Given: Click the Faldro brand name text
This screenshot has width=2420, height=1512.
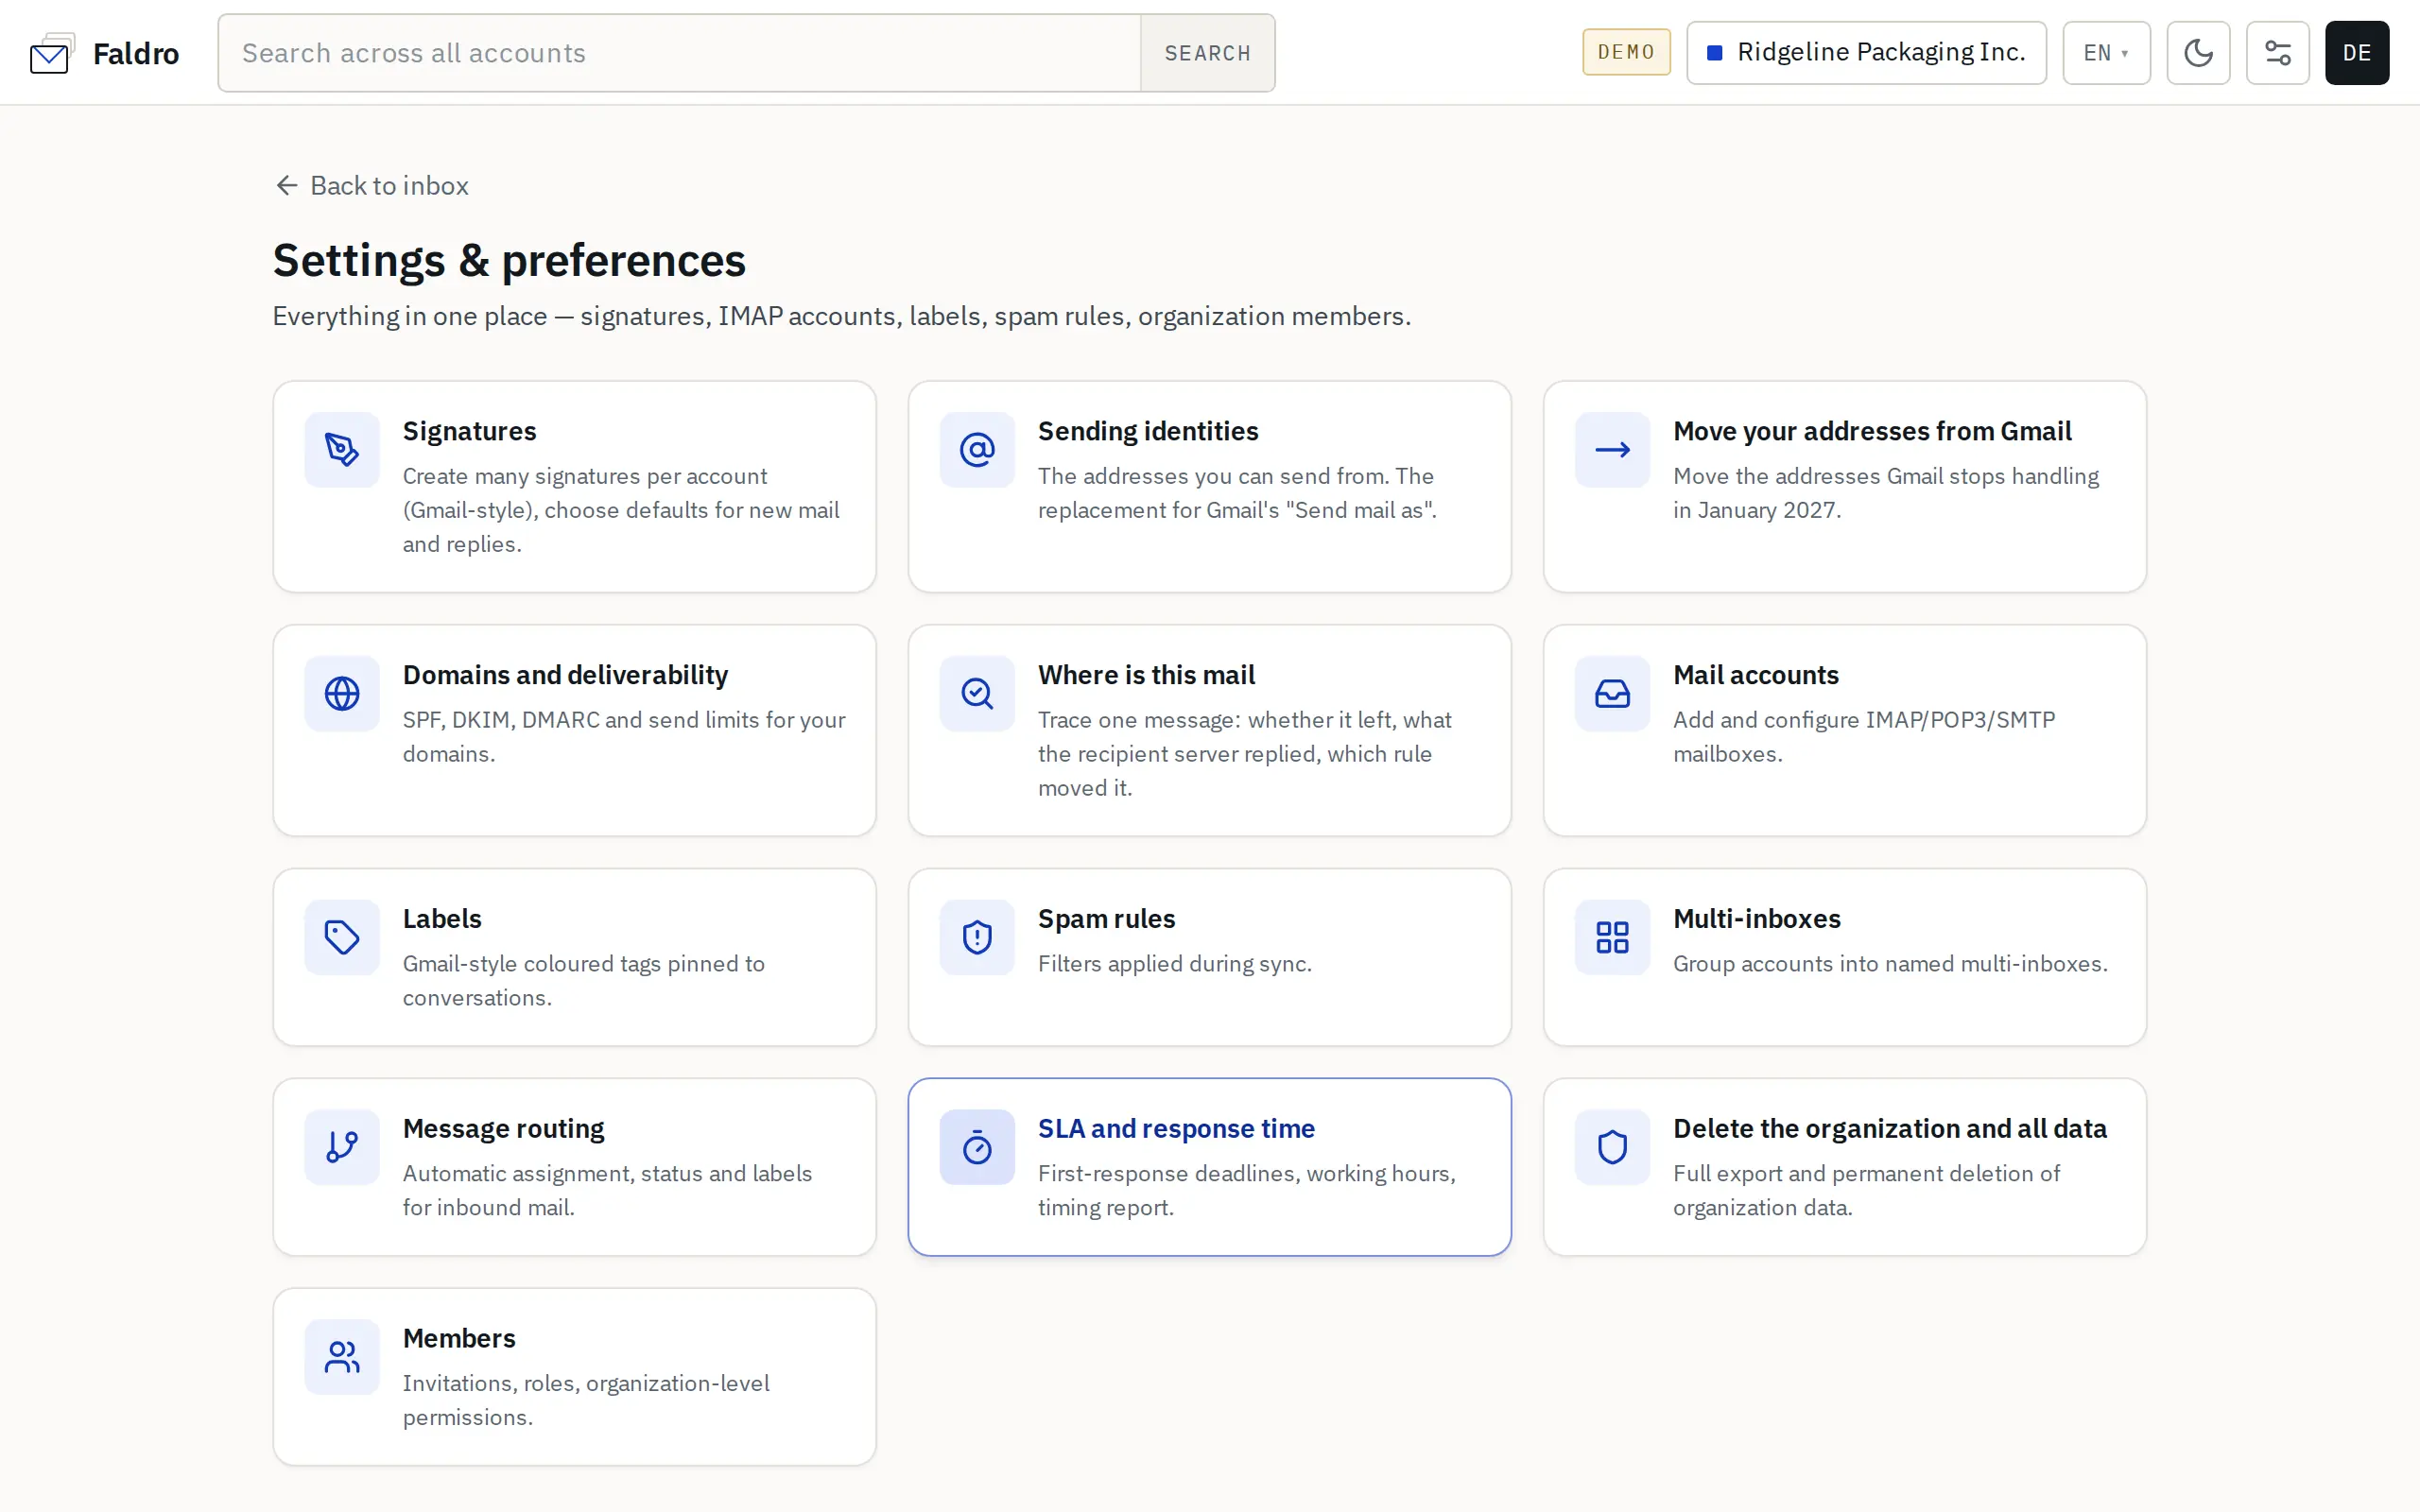Looking at the screenshot, I should click(136, 53).
